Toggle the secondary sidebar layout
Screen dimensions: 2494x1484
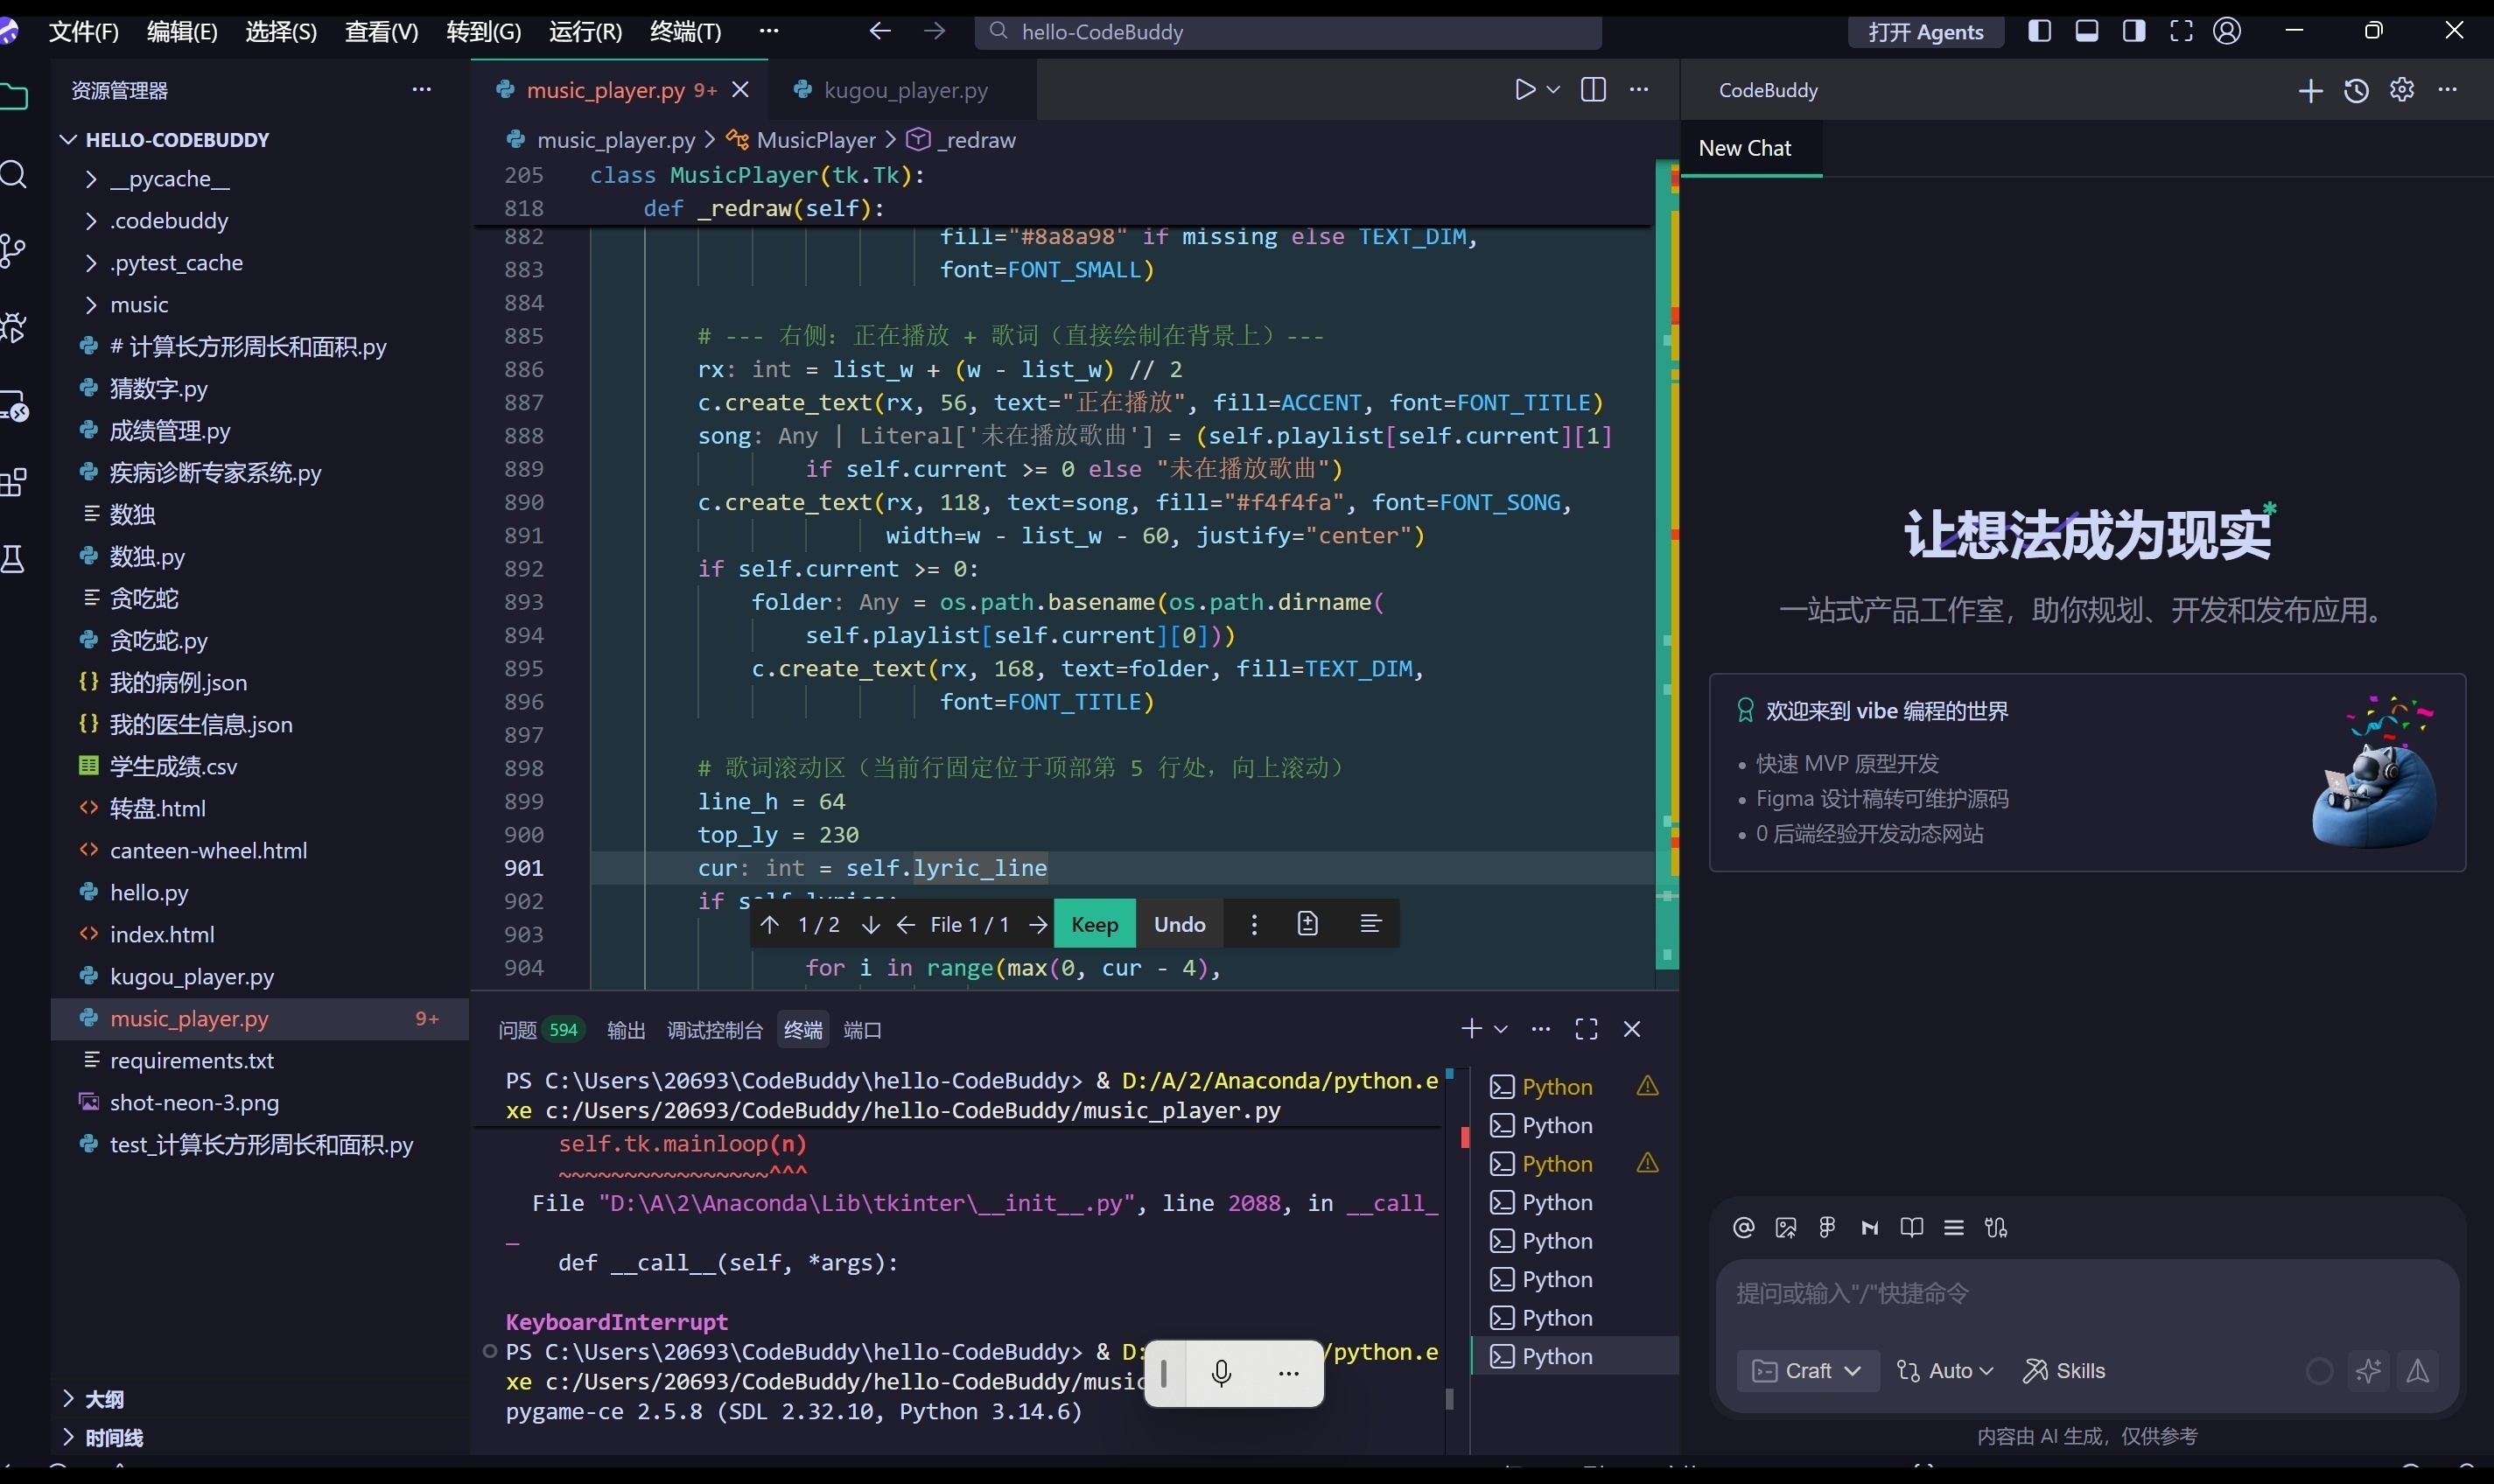tap(2134, 31)
